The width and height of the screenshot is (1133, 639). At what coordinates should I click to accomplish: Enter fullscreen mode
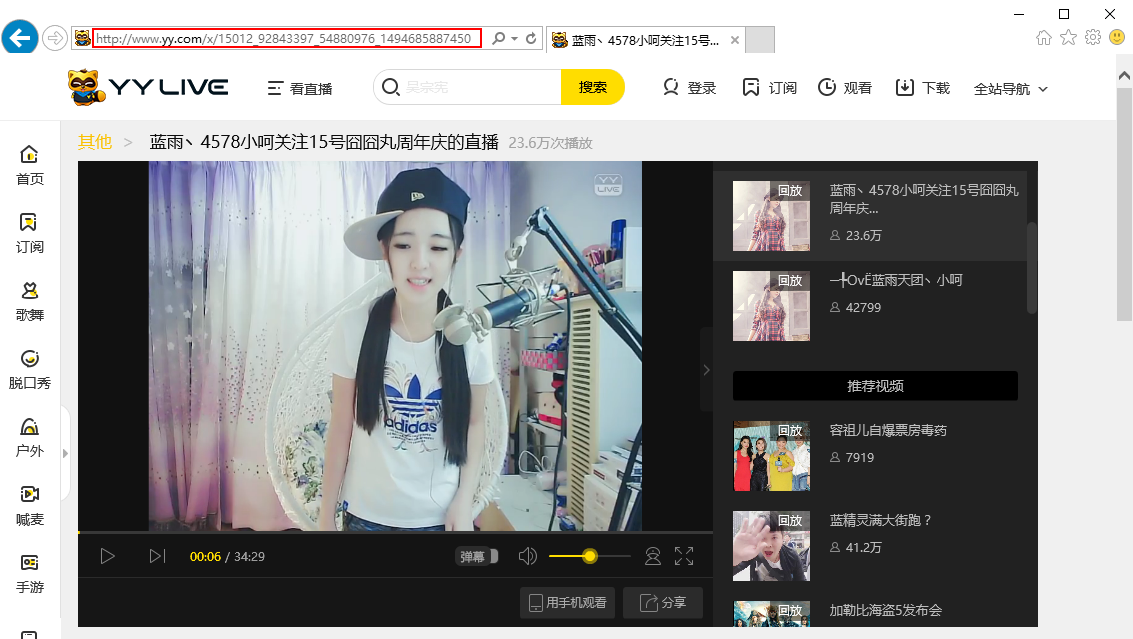(x=684, y=556)
